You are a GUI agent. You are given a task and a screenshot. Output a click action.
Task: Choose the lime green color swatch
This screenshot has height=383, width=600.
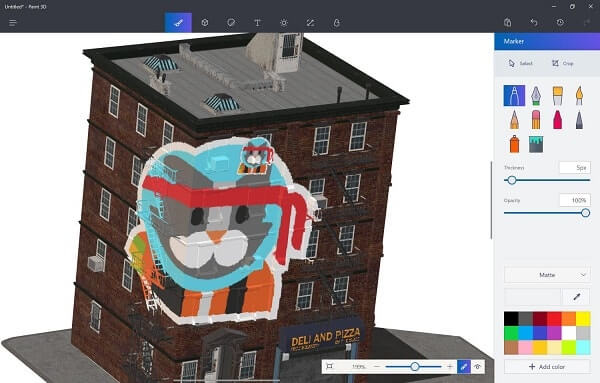569,347
